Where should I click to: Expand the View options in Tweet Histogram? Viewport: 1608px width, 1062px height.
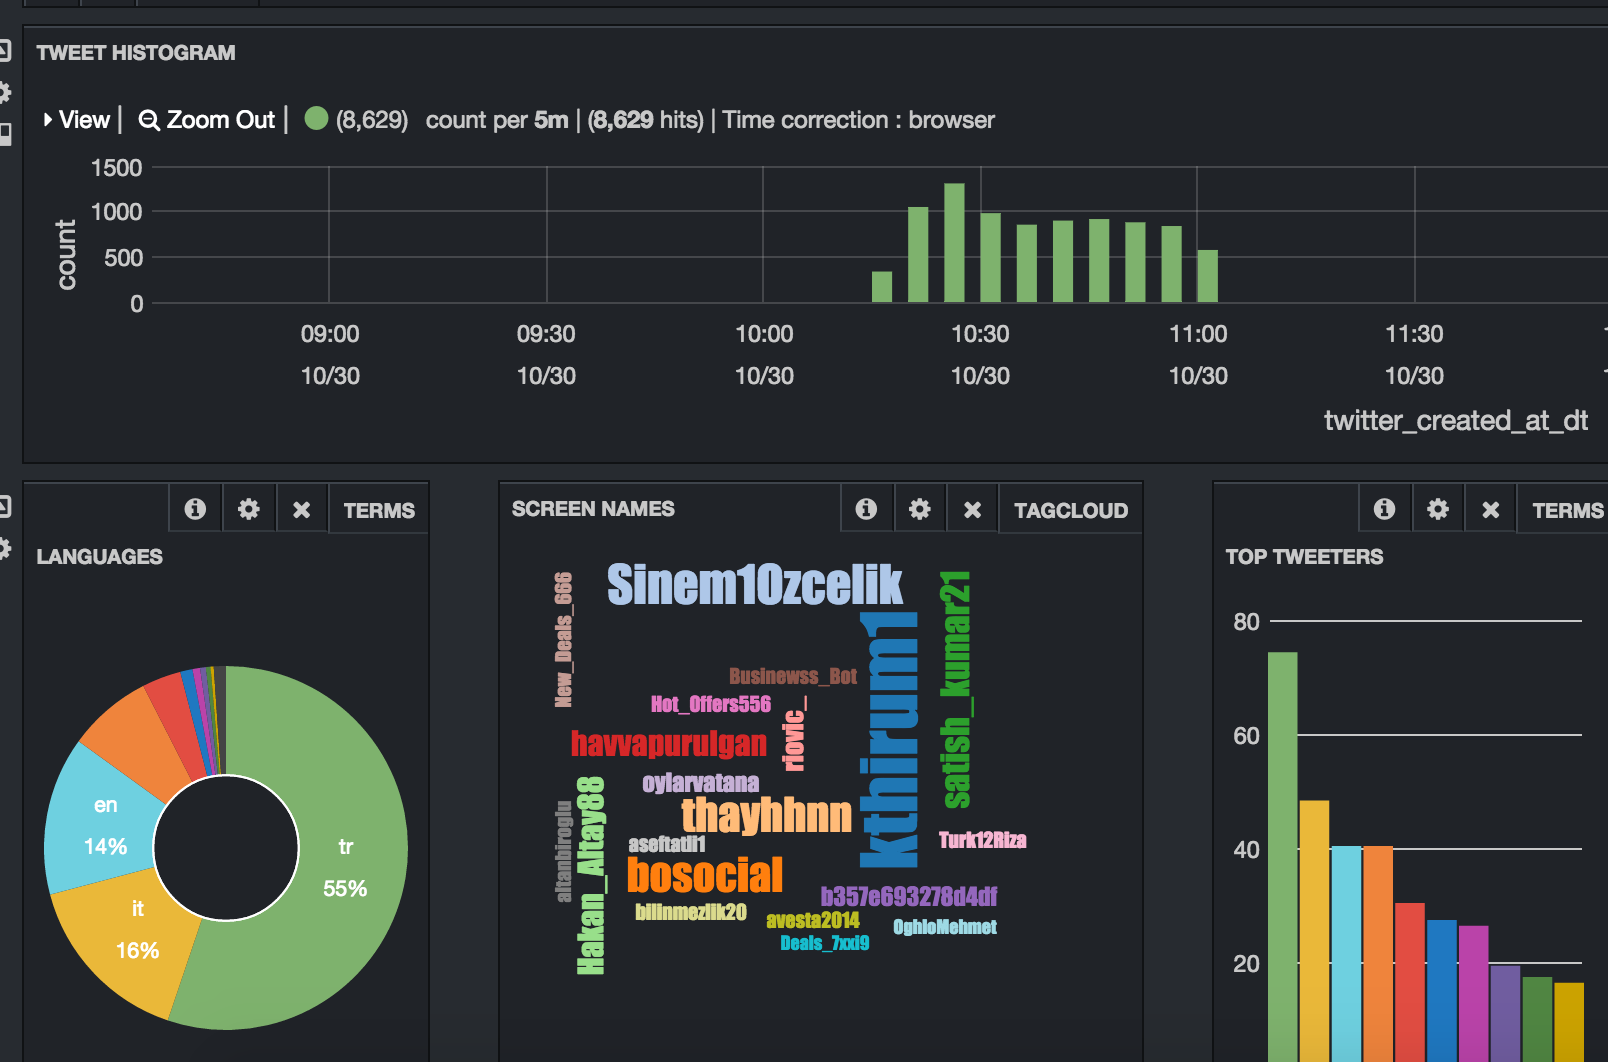click(82, 119)
